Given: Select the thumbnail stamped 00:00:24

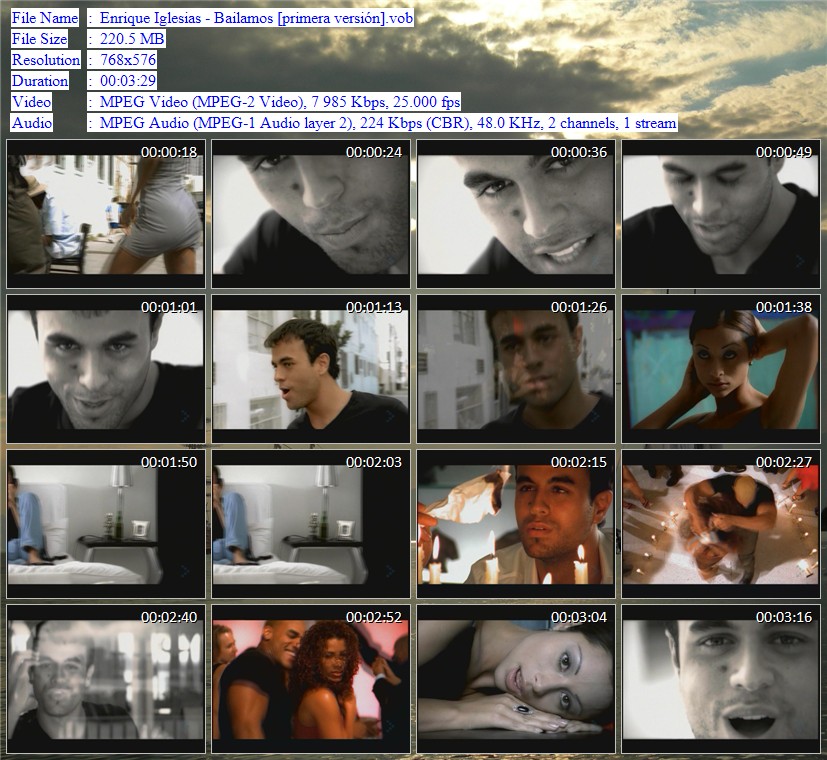Looking at the screenshot, I should click(x=311, y=214).
